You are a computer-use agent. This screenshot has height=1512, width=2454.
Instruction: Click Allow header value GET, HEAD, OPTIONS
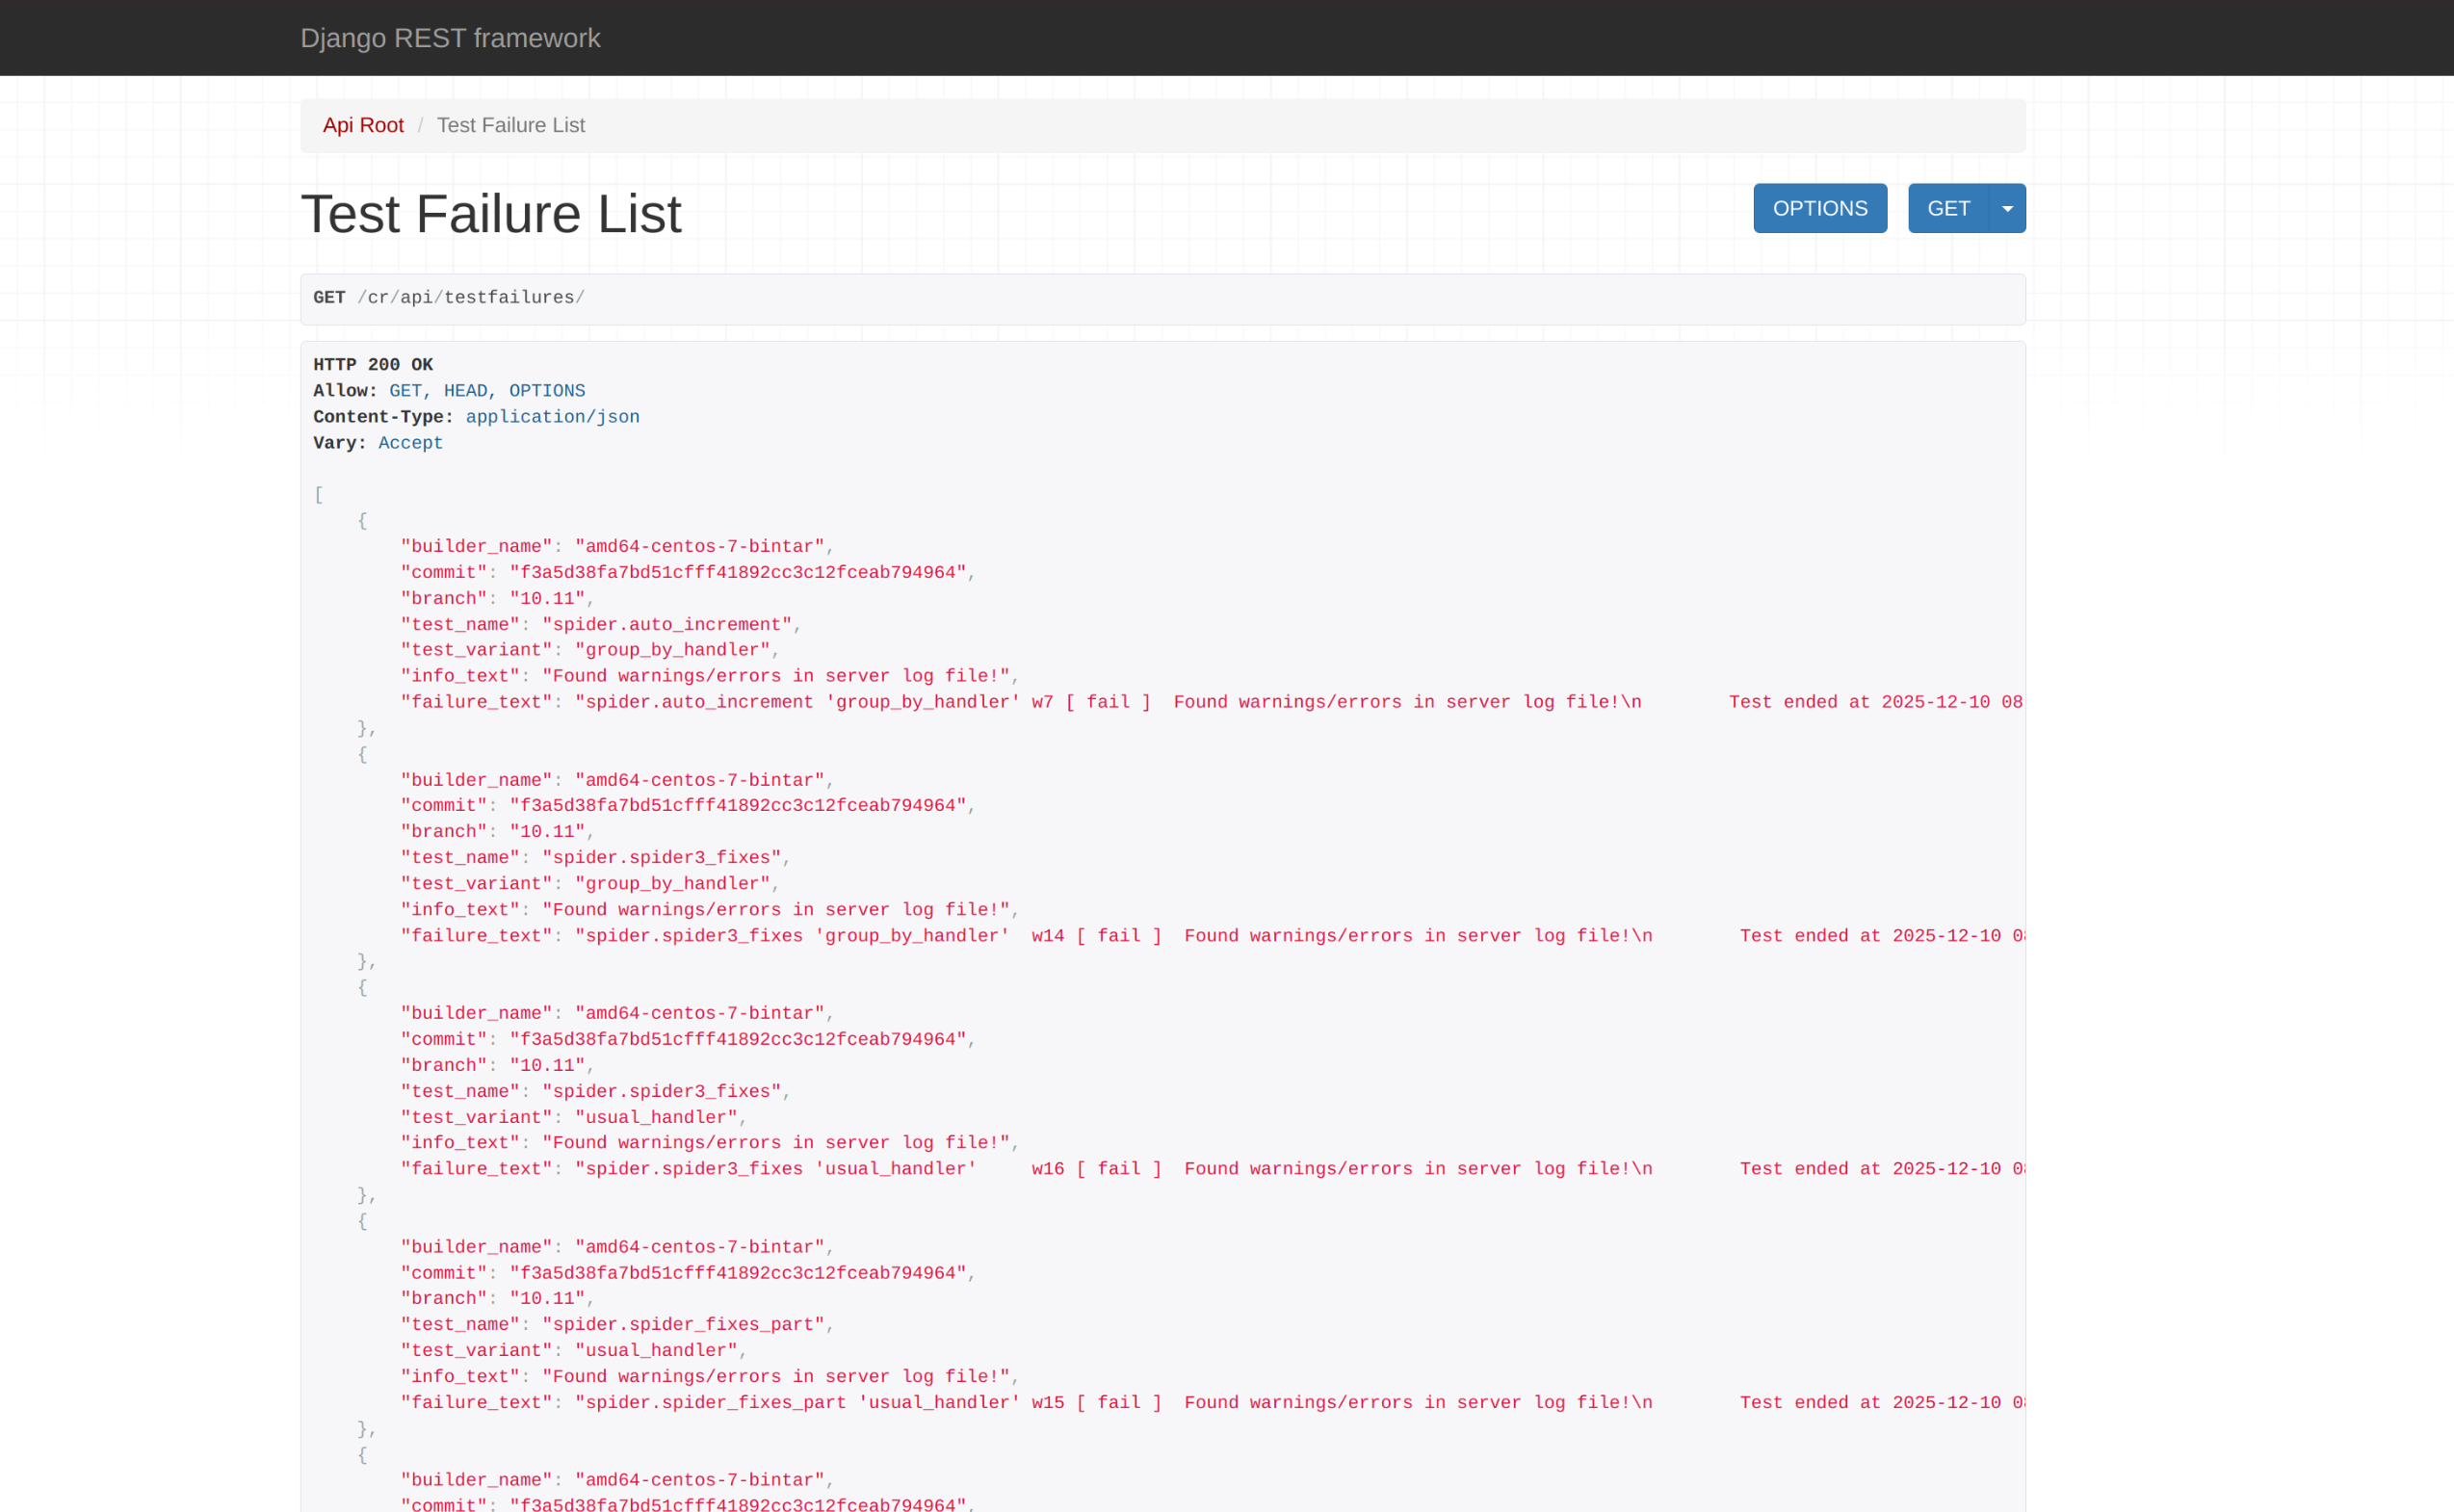pyautogui.click(x=487, y=391)
